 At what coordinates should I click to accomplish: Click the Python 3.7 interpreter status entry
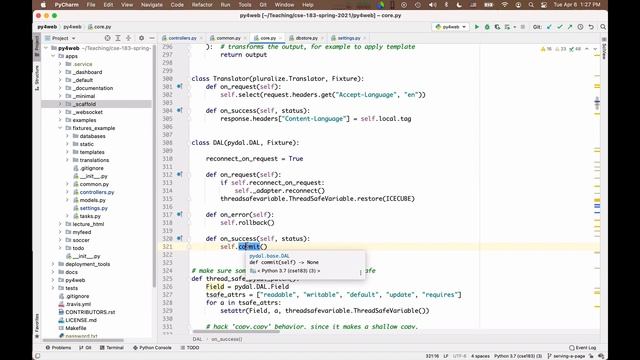tap(518, 356)
